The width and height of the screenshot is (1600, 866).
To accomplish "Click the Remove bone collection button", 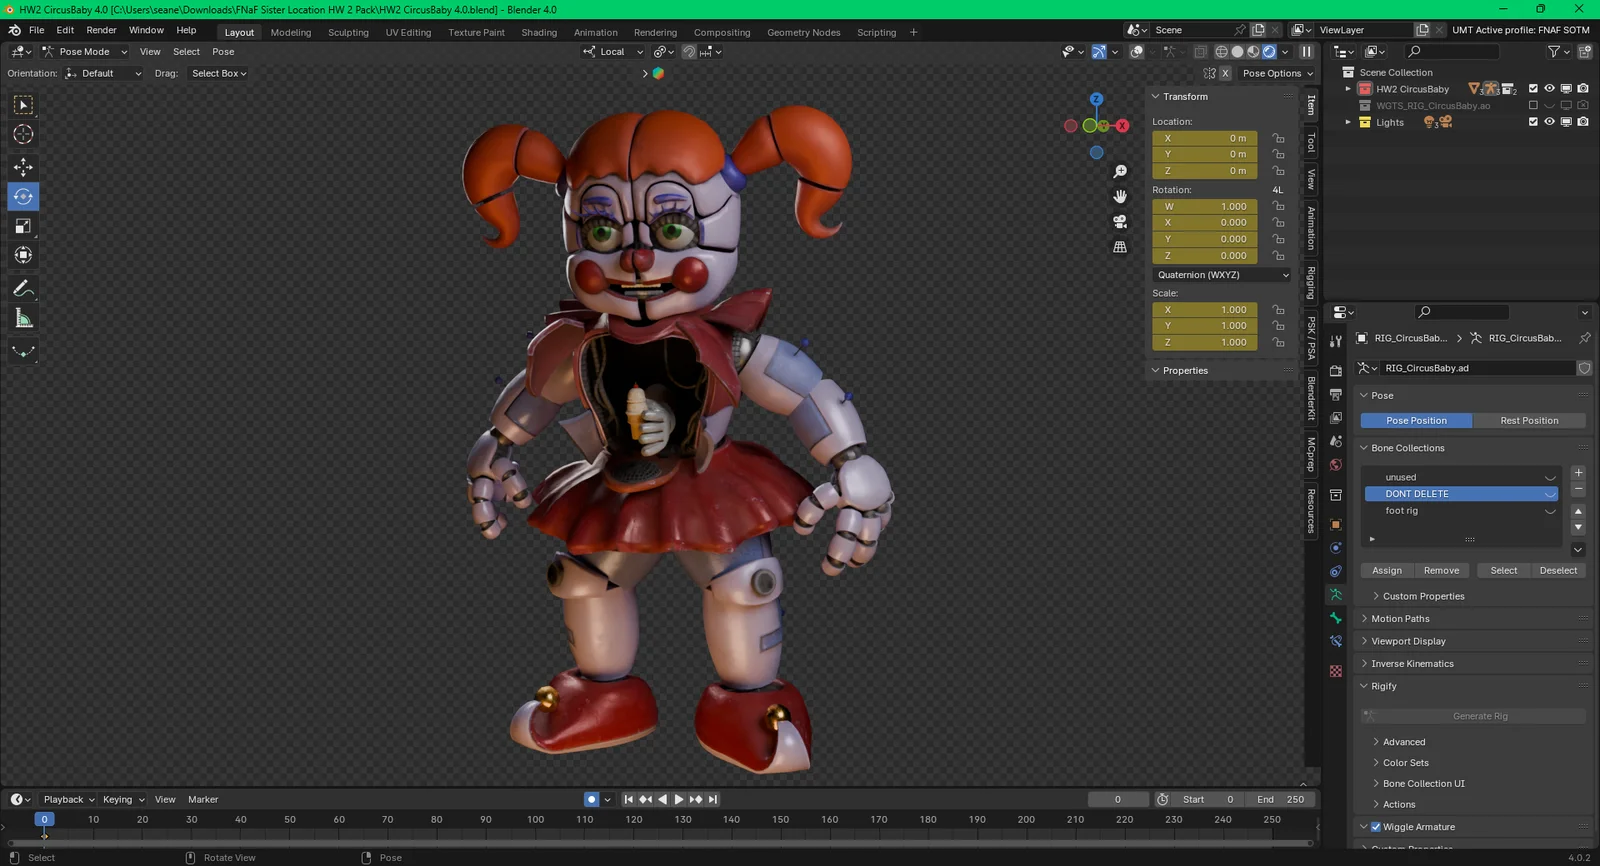I will tap(1441, 571).
